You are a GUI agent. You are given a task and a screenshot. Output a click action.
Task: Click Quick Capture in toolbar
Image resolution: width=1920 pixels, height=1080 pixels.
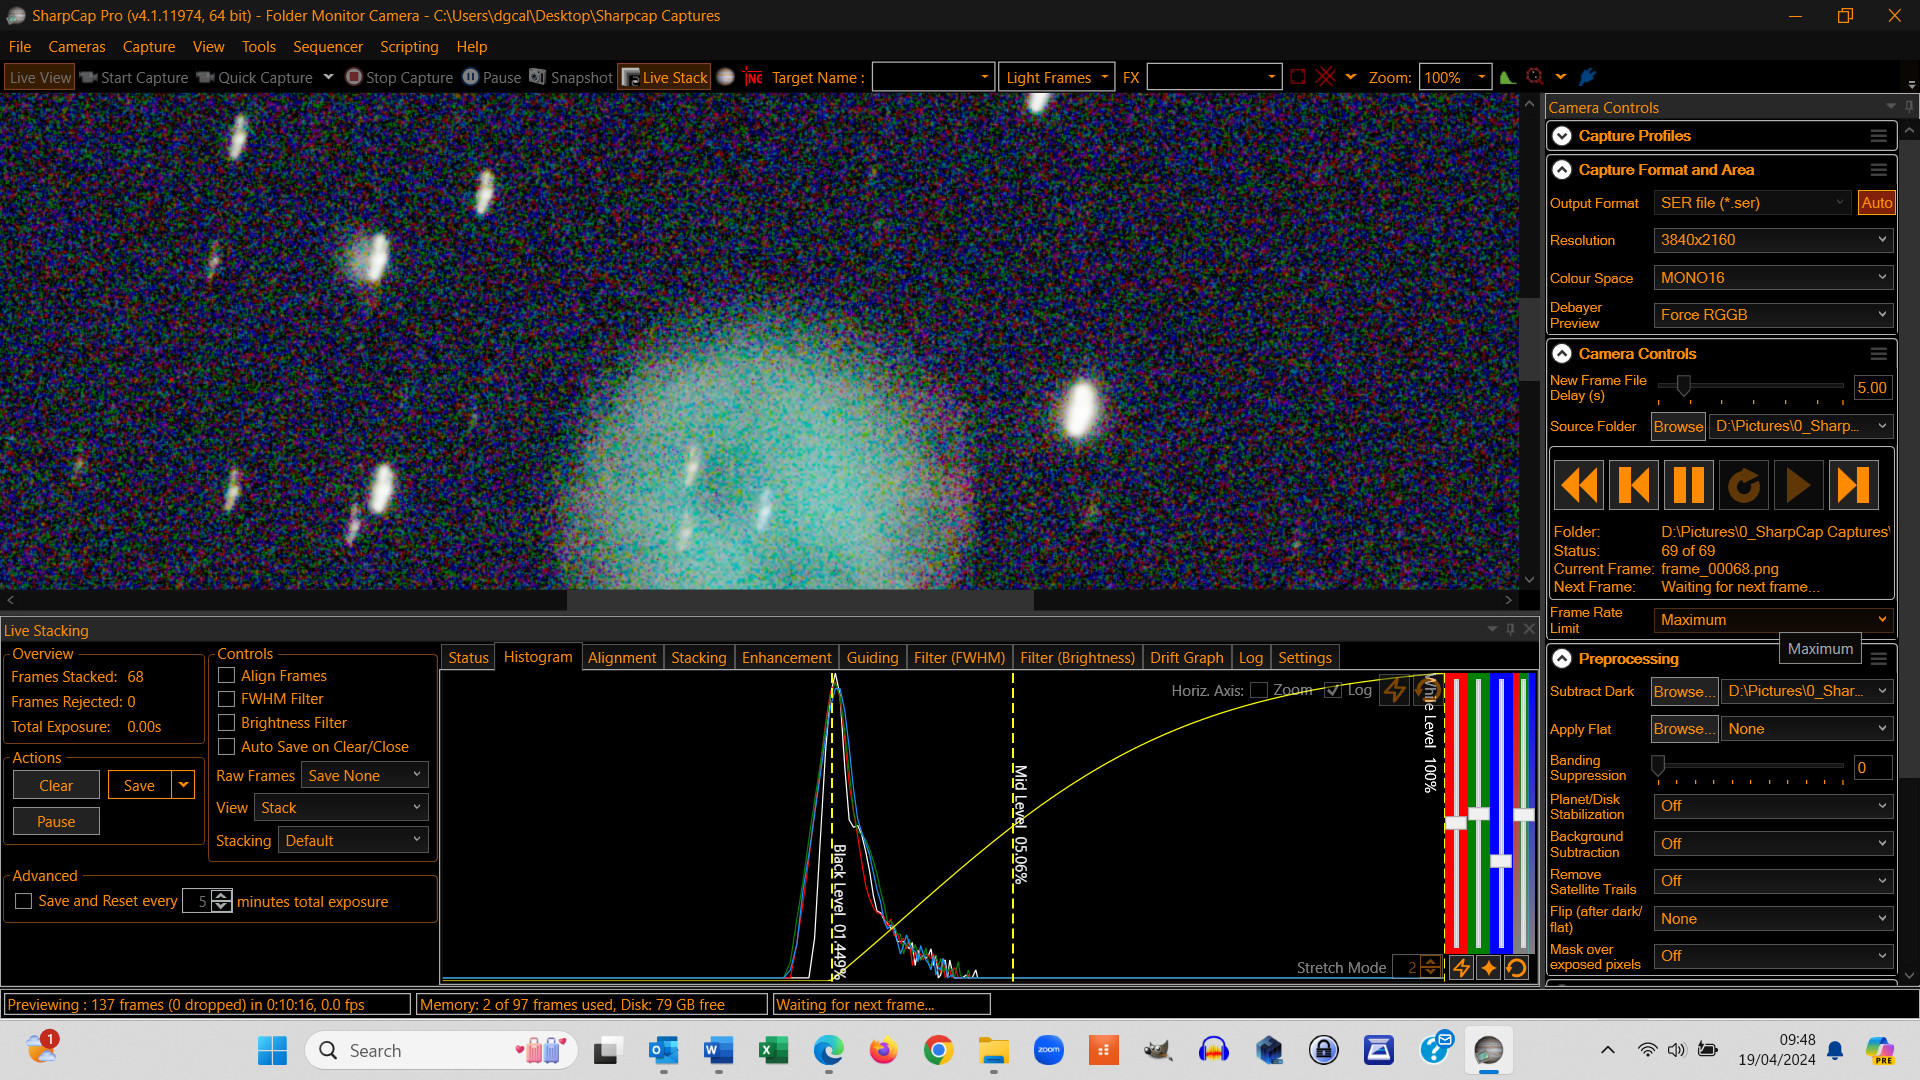click(255, 77)
